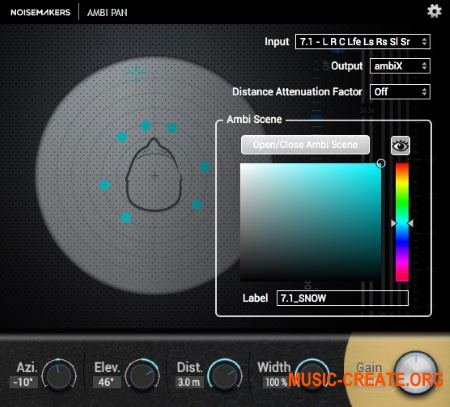Click the saturation-brightness color picker square

point(310,222)
